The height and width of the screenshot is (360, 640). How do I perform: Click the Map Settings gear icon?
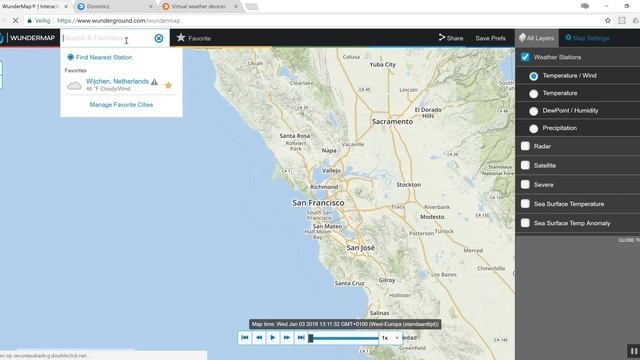click(568, 38)
